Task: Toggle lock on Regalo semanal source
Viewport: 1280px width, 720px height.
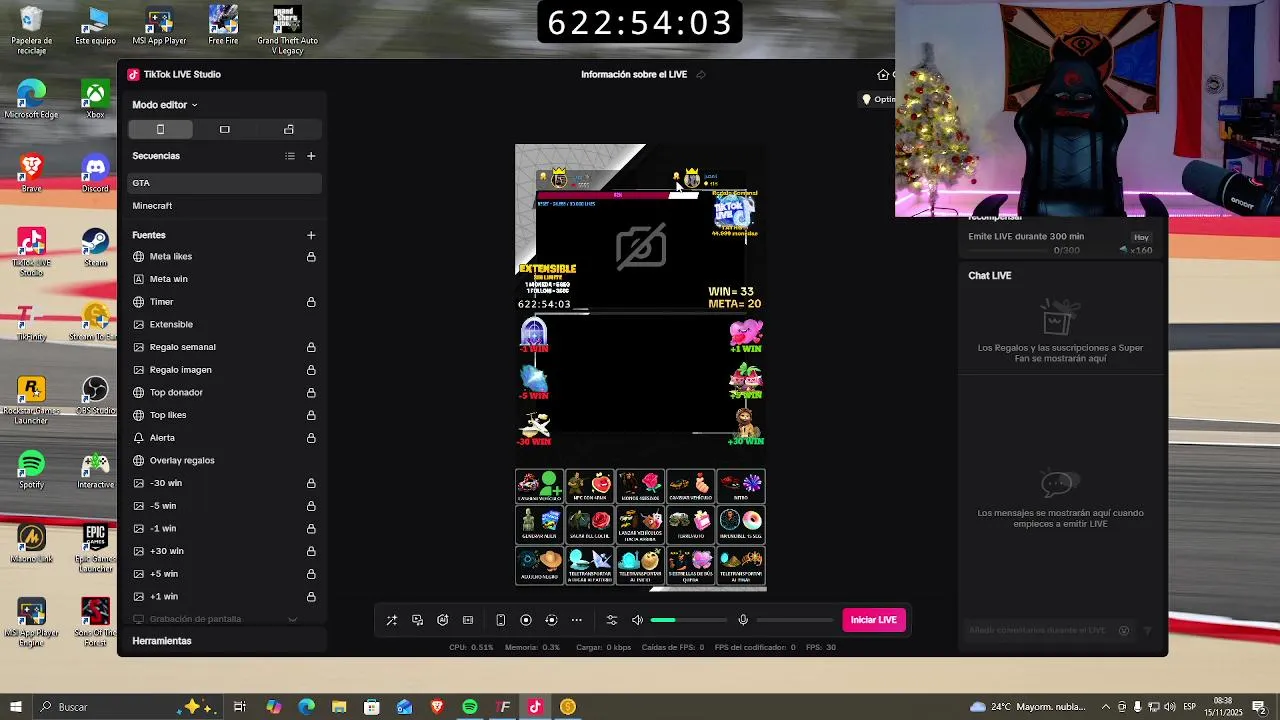Action: coord(311,347)
